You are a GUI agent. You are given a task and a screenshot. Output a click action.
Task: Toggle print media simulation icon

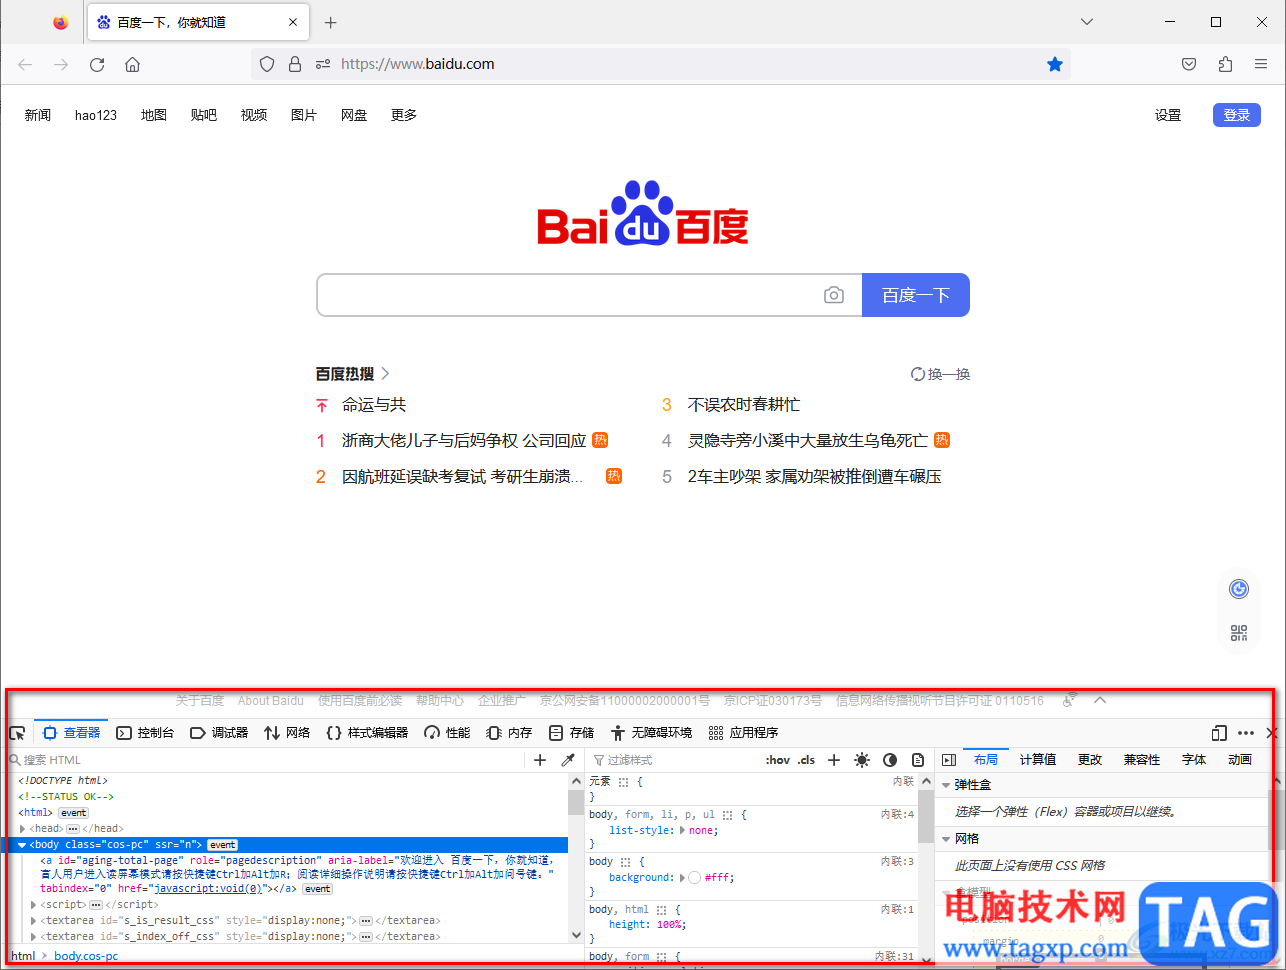coord(918,760)
